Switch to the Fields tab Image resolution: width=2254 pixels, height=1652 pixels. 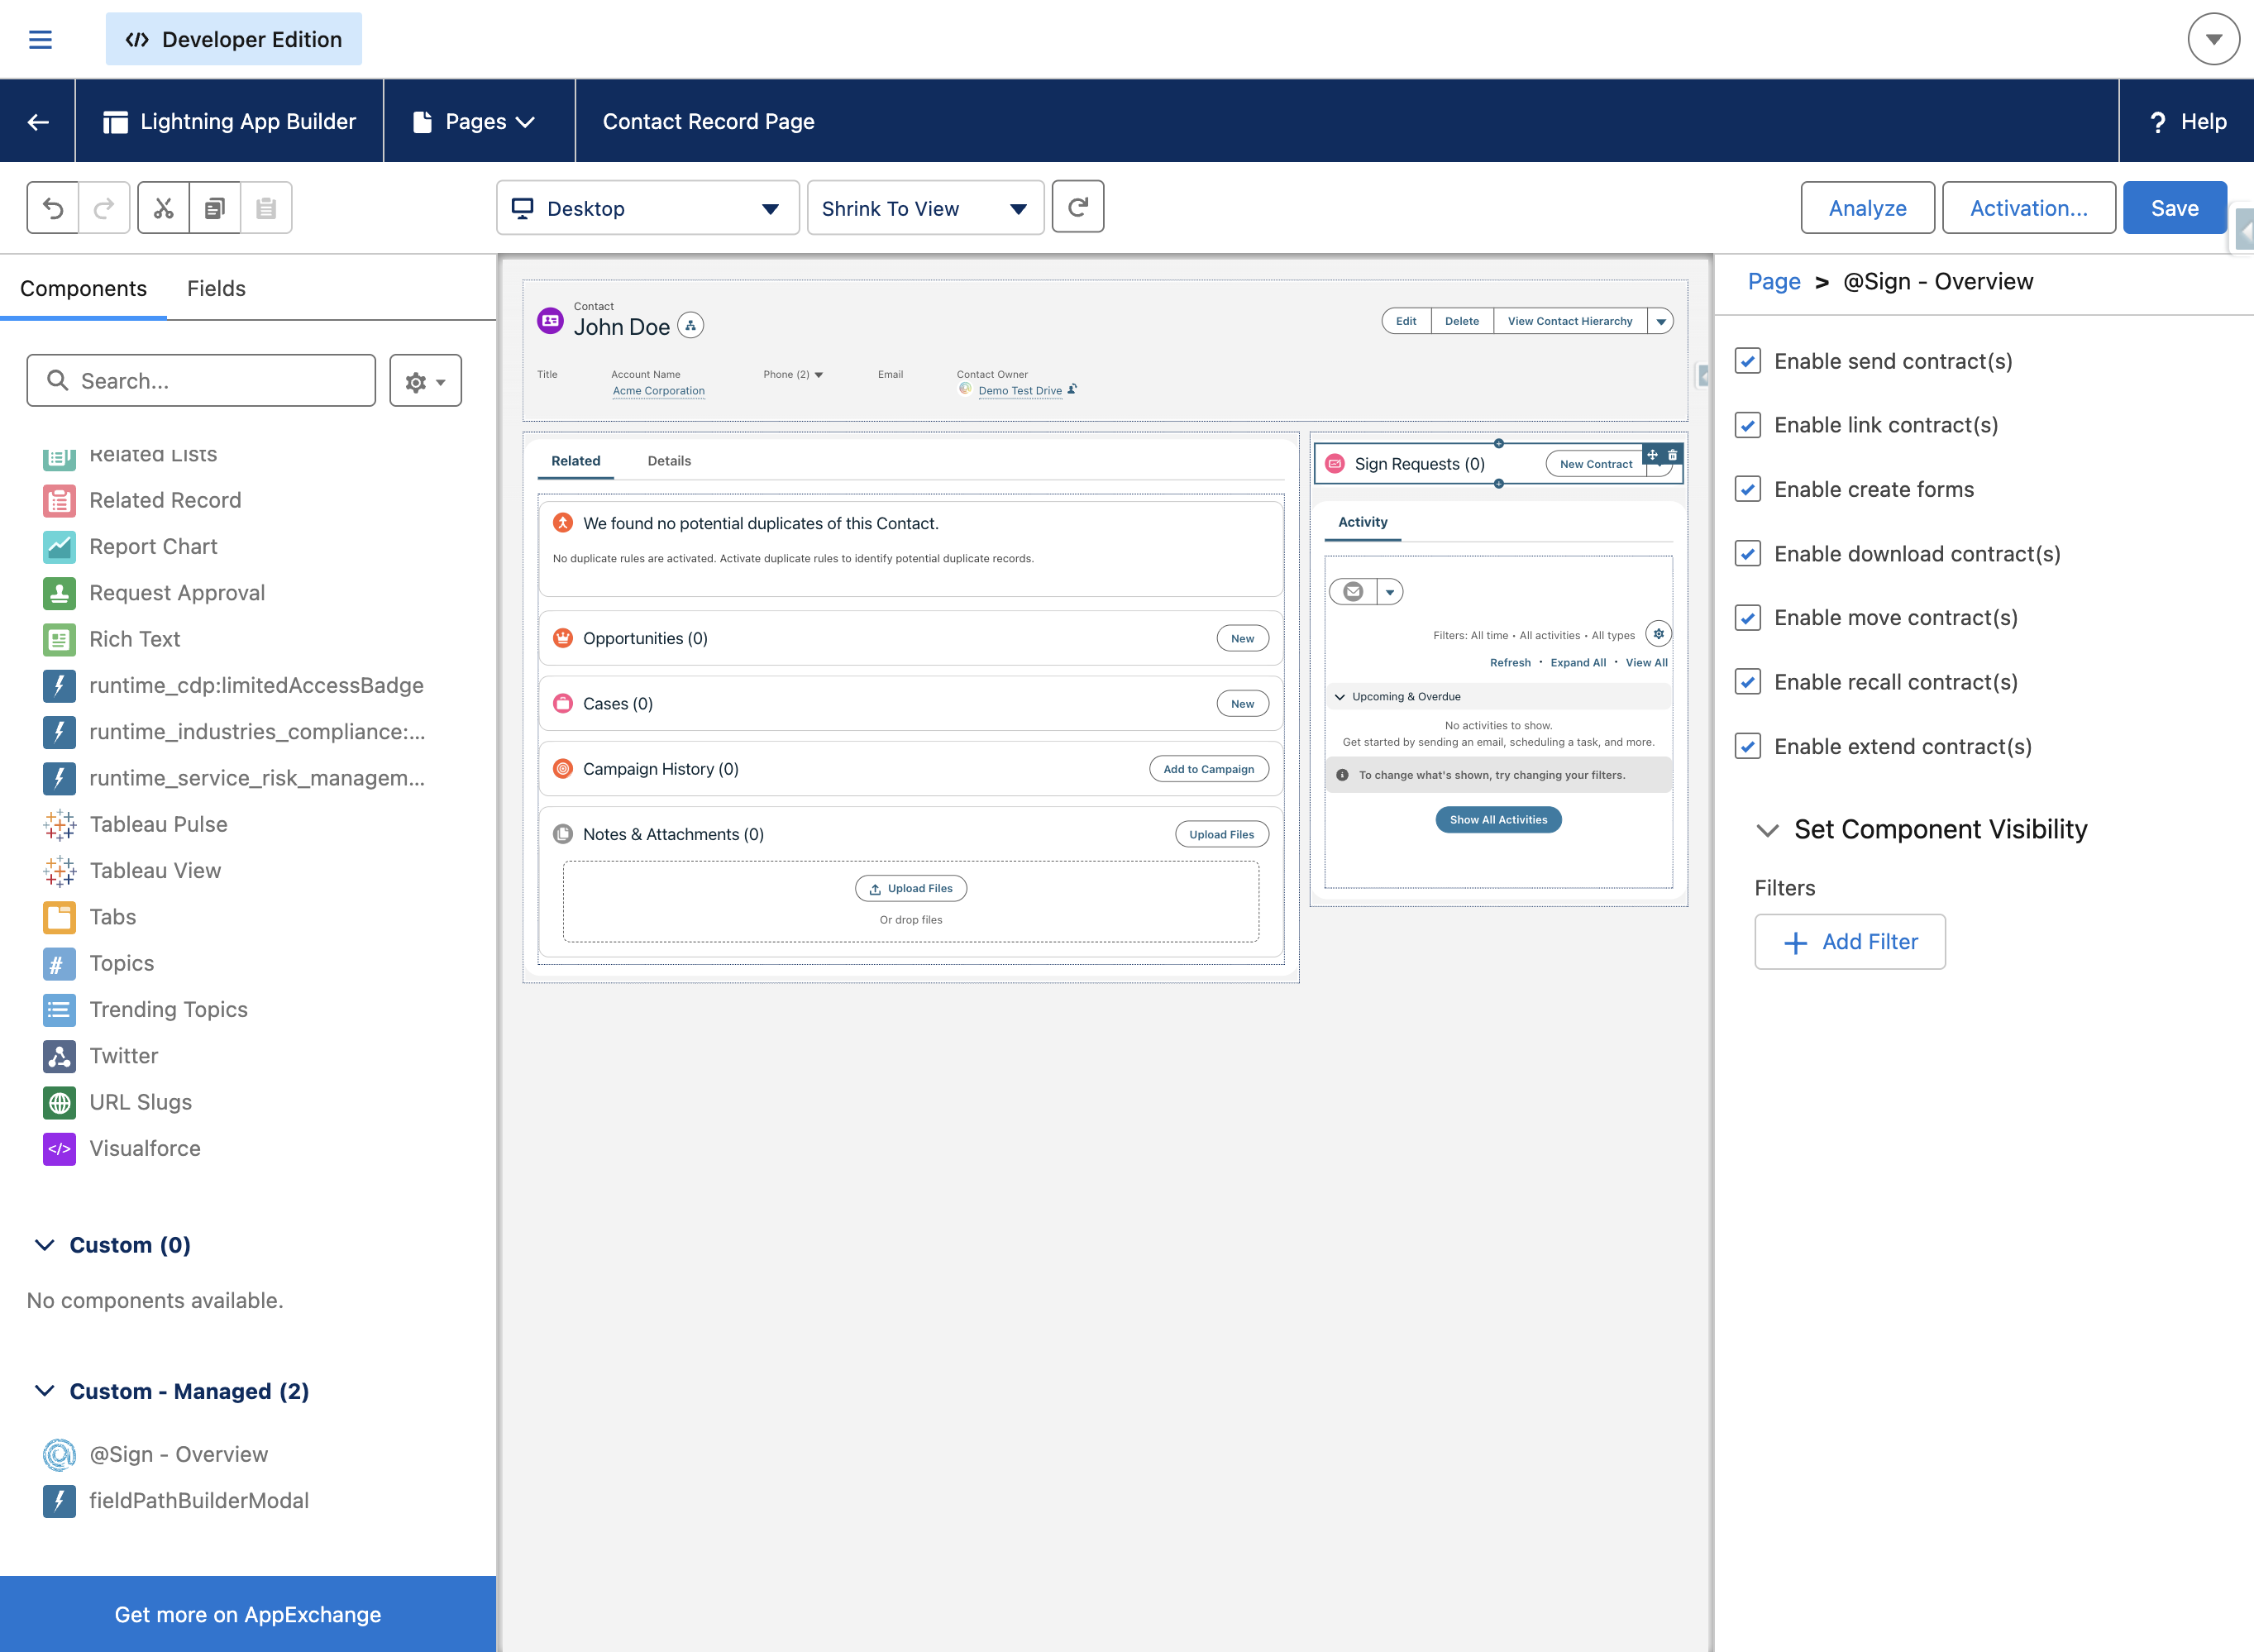pyautogui.click(x=216, y=288)
